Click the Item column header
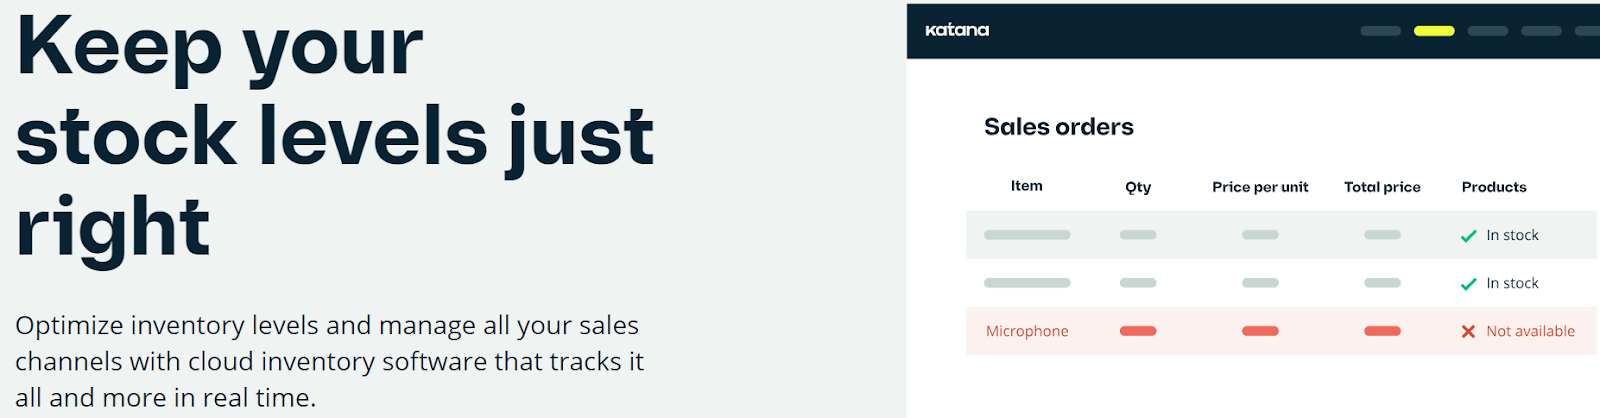This screenshot has width=1600, height=418. coord(1027,186)
